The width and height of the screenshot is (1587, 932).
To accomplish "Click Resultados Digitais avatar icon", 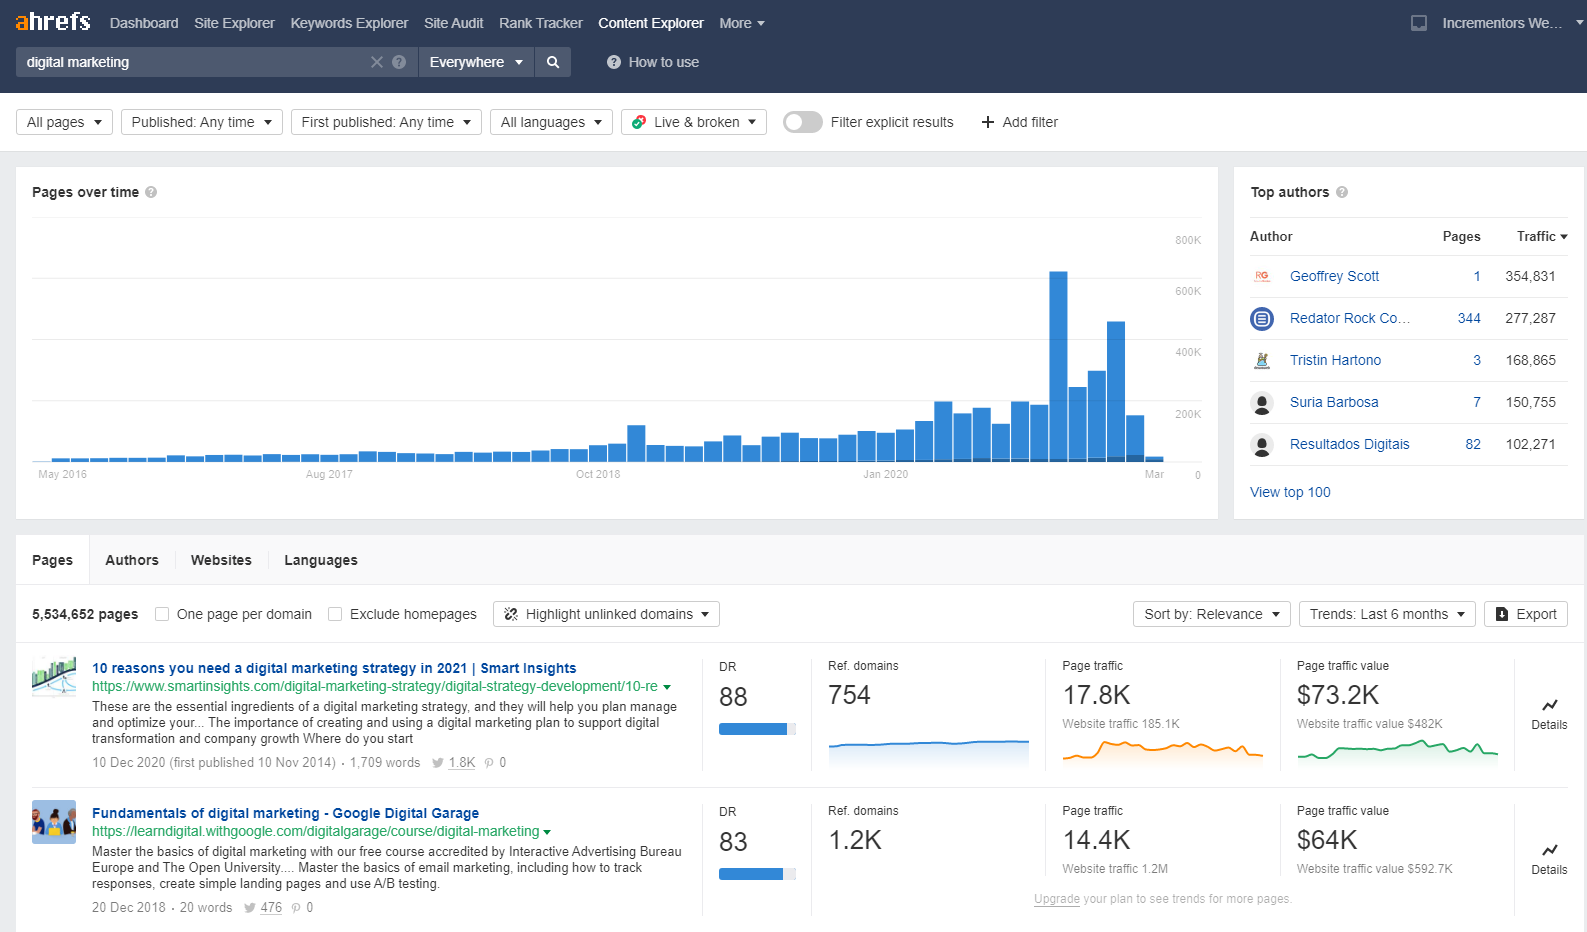I will tap(1262, 444).
